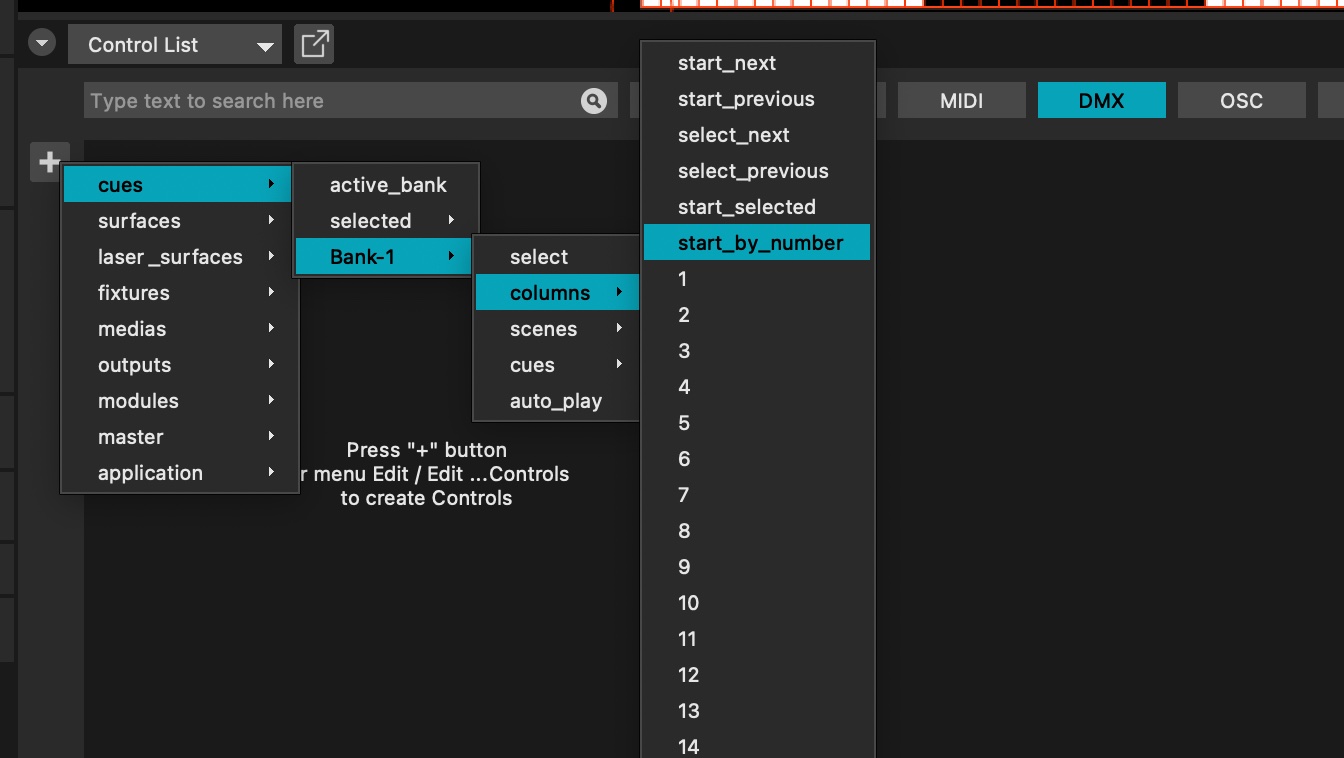Choose column 4

pyautogui.click(x=757, y=387)
